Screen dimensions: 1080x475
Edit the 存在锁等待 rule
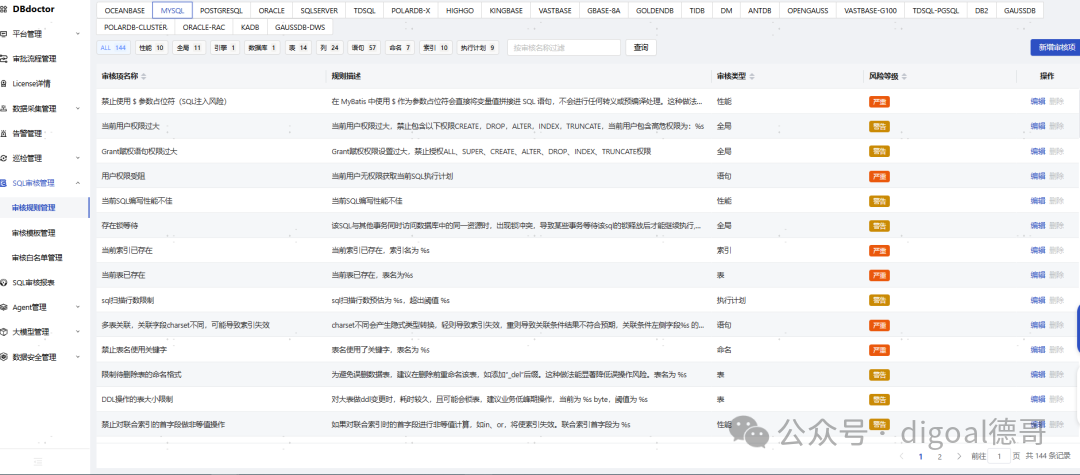point(1037,225)
